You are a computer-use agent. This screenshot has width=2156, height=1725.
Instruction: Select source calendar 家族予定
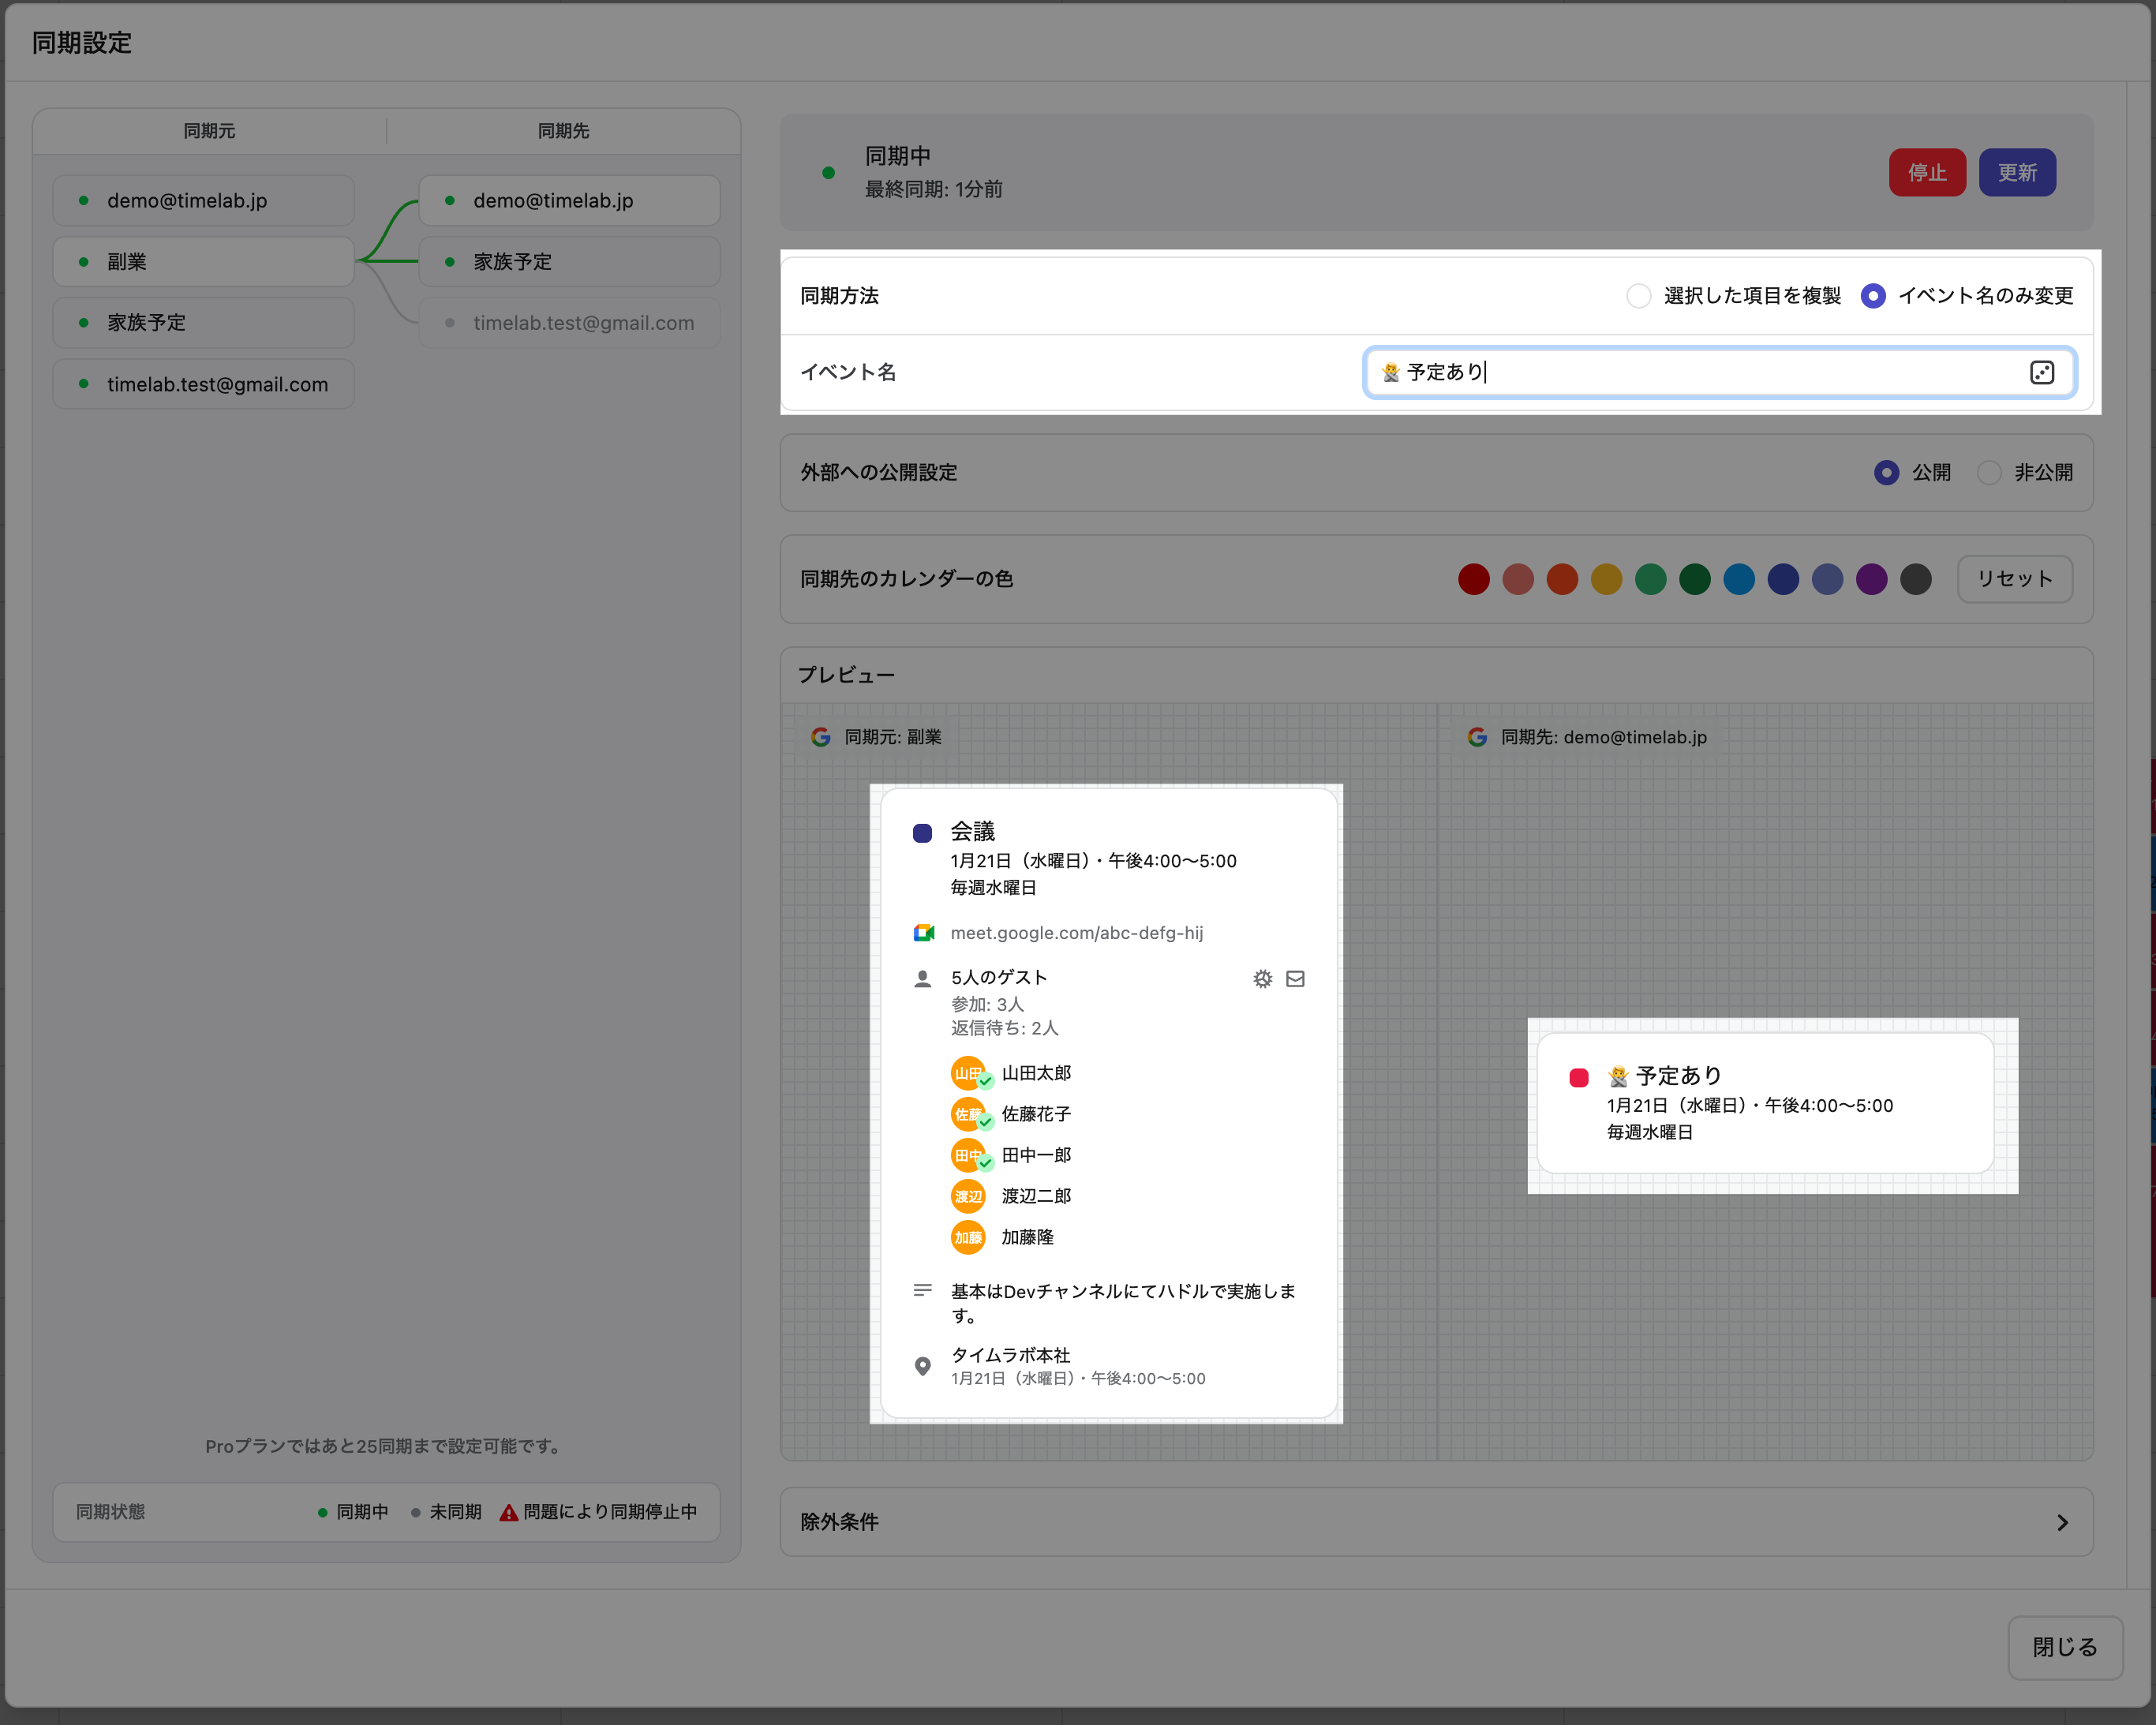[203, 323]
